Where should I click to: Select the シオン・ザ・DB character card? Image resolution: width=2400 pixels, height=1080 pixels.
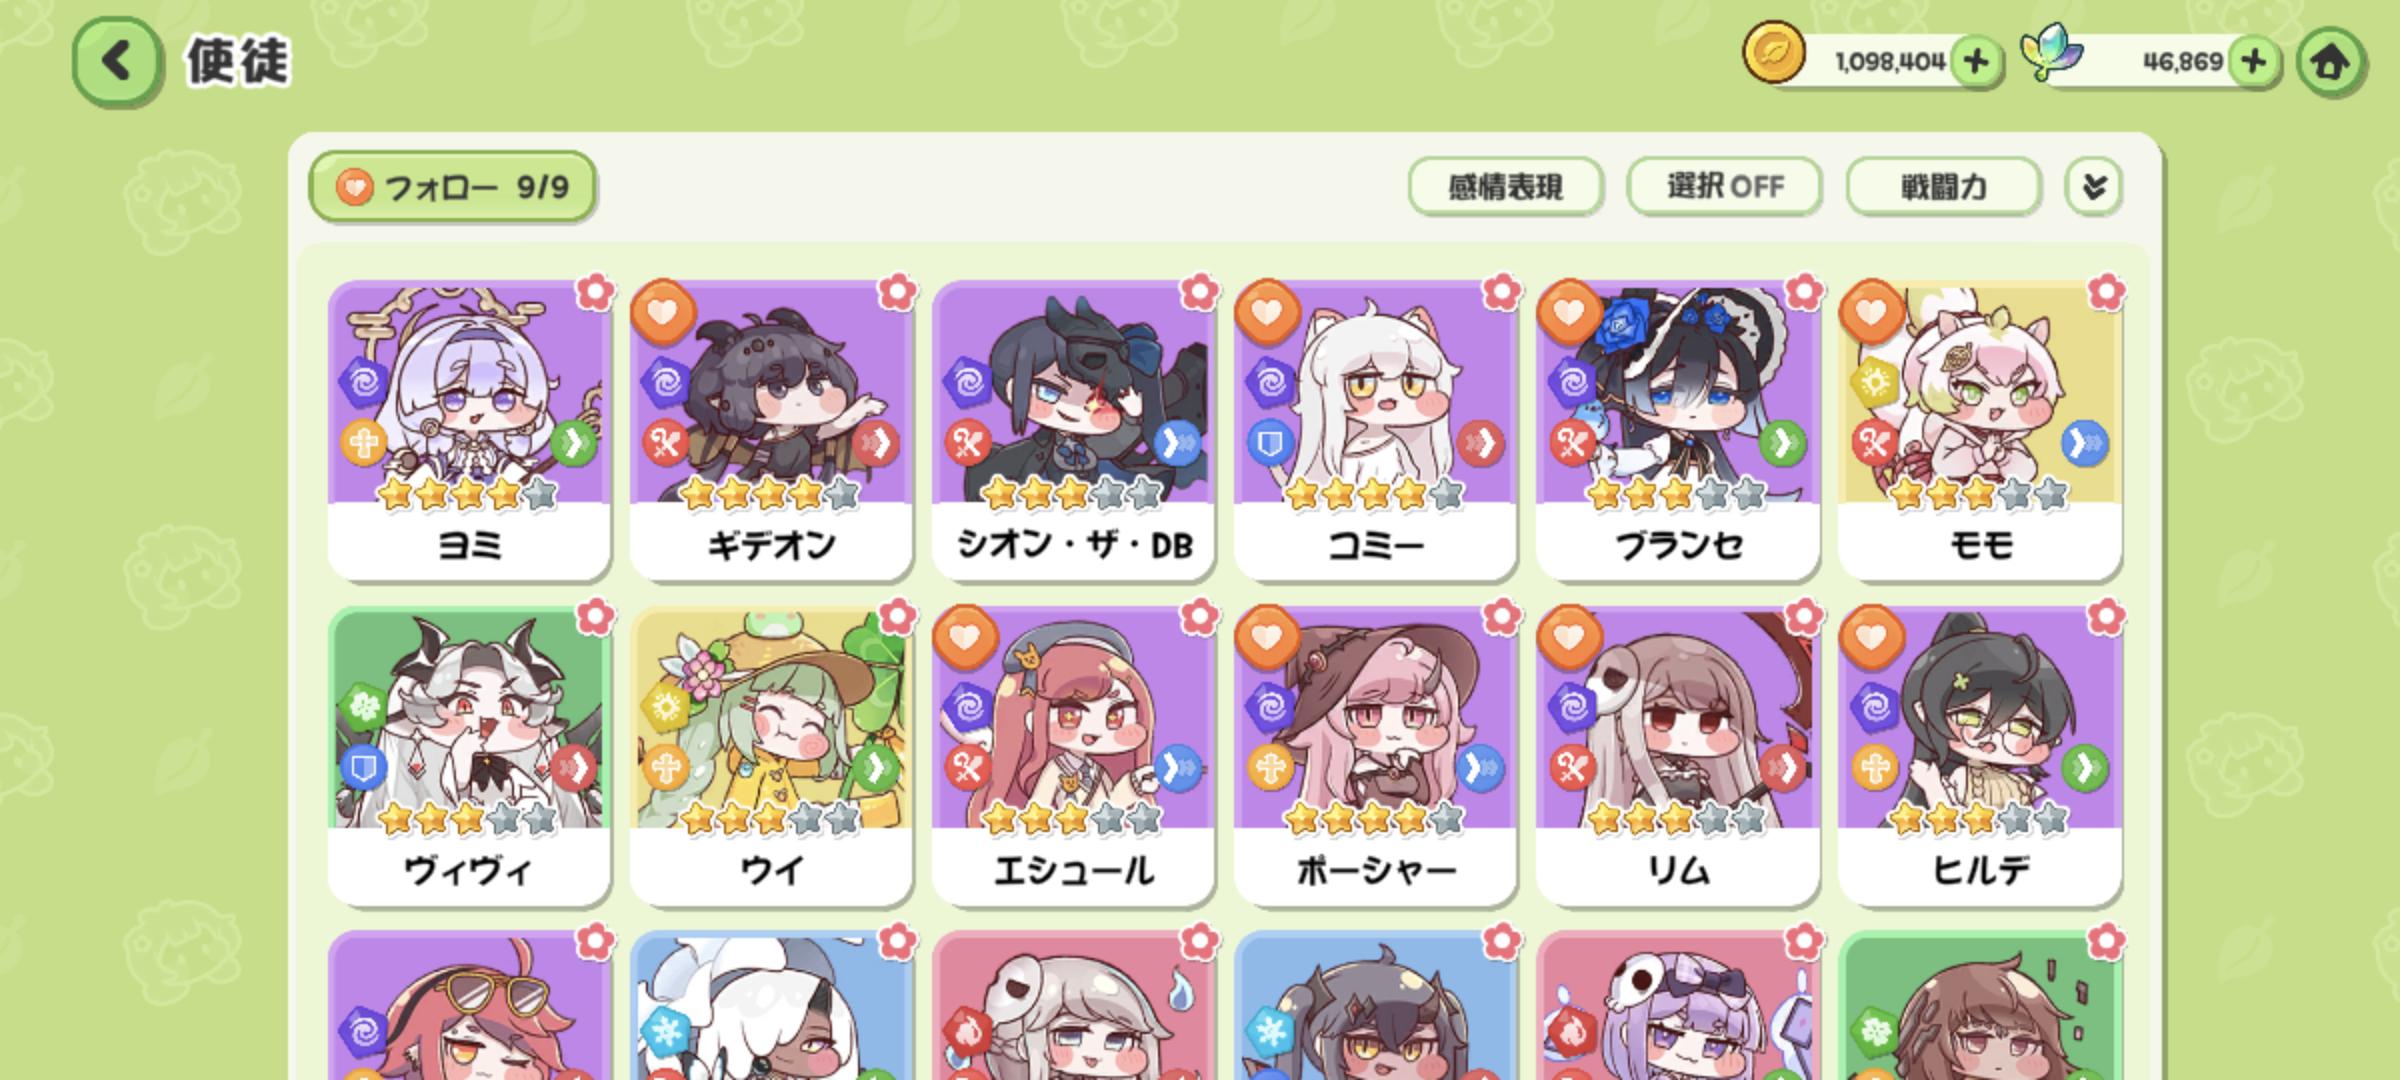tap(1074, 430)
